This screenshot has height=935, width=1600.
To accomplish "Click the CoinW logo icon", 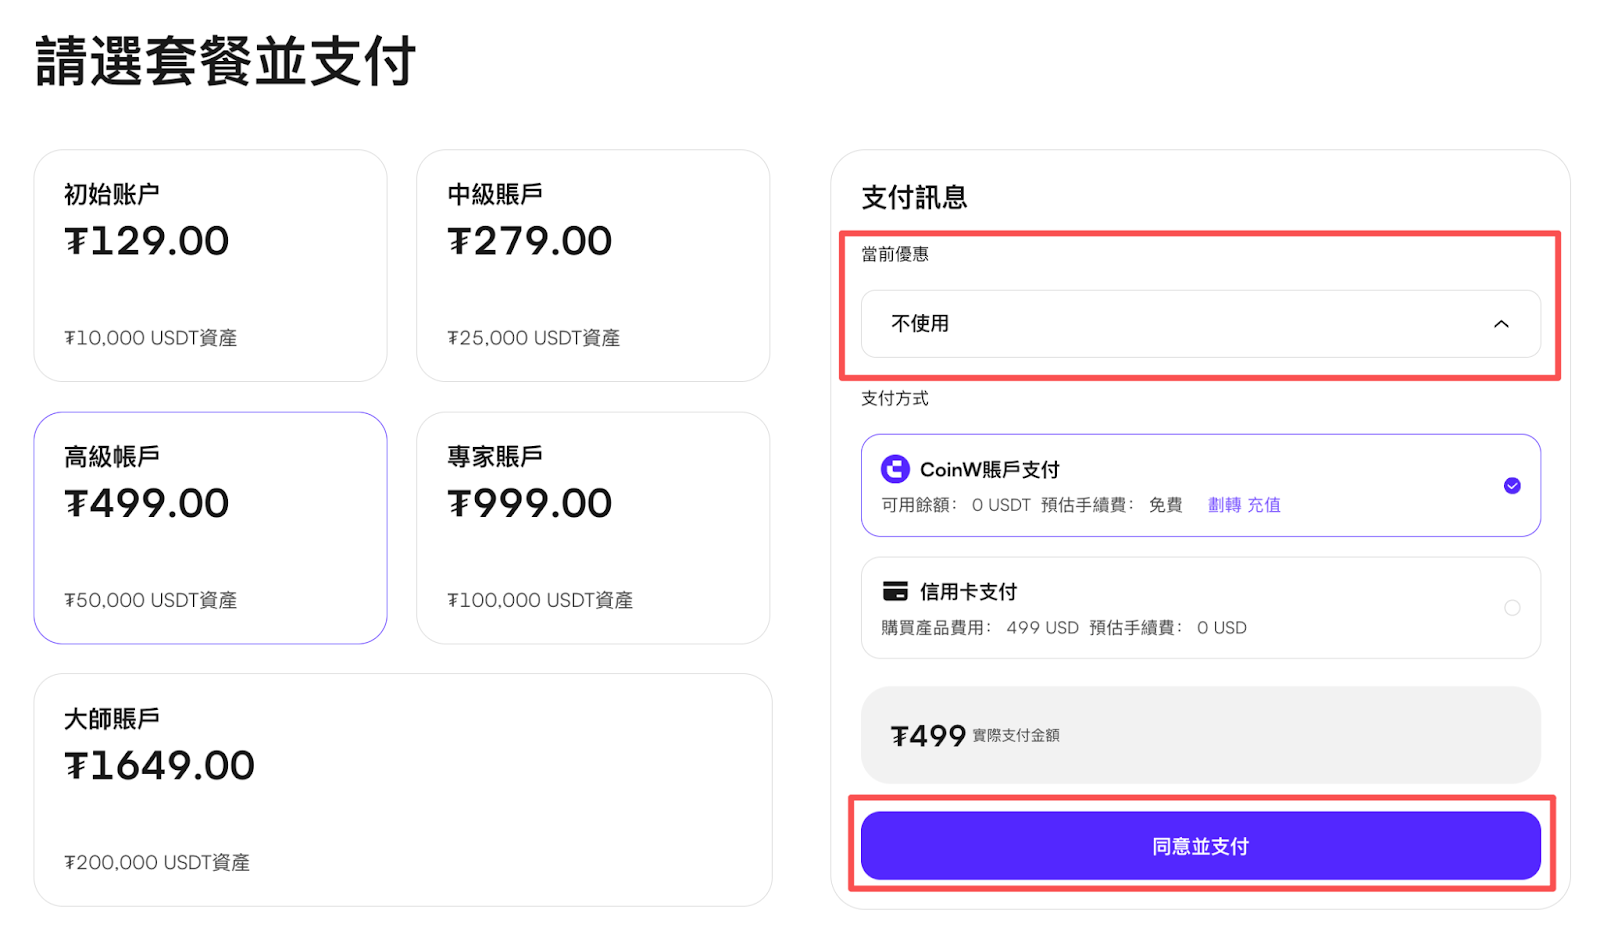I will point(895,469).
